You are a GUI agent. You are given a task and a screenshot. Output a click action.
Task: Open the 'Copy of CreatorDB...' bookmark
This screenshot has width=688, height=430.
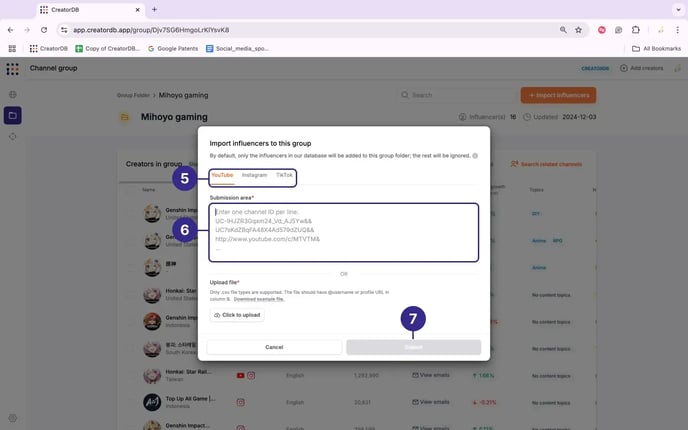click(108, 49)
